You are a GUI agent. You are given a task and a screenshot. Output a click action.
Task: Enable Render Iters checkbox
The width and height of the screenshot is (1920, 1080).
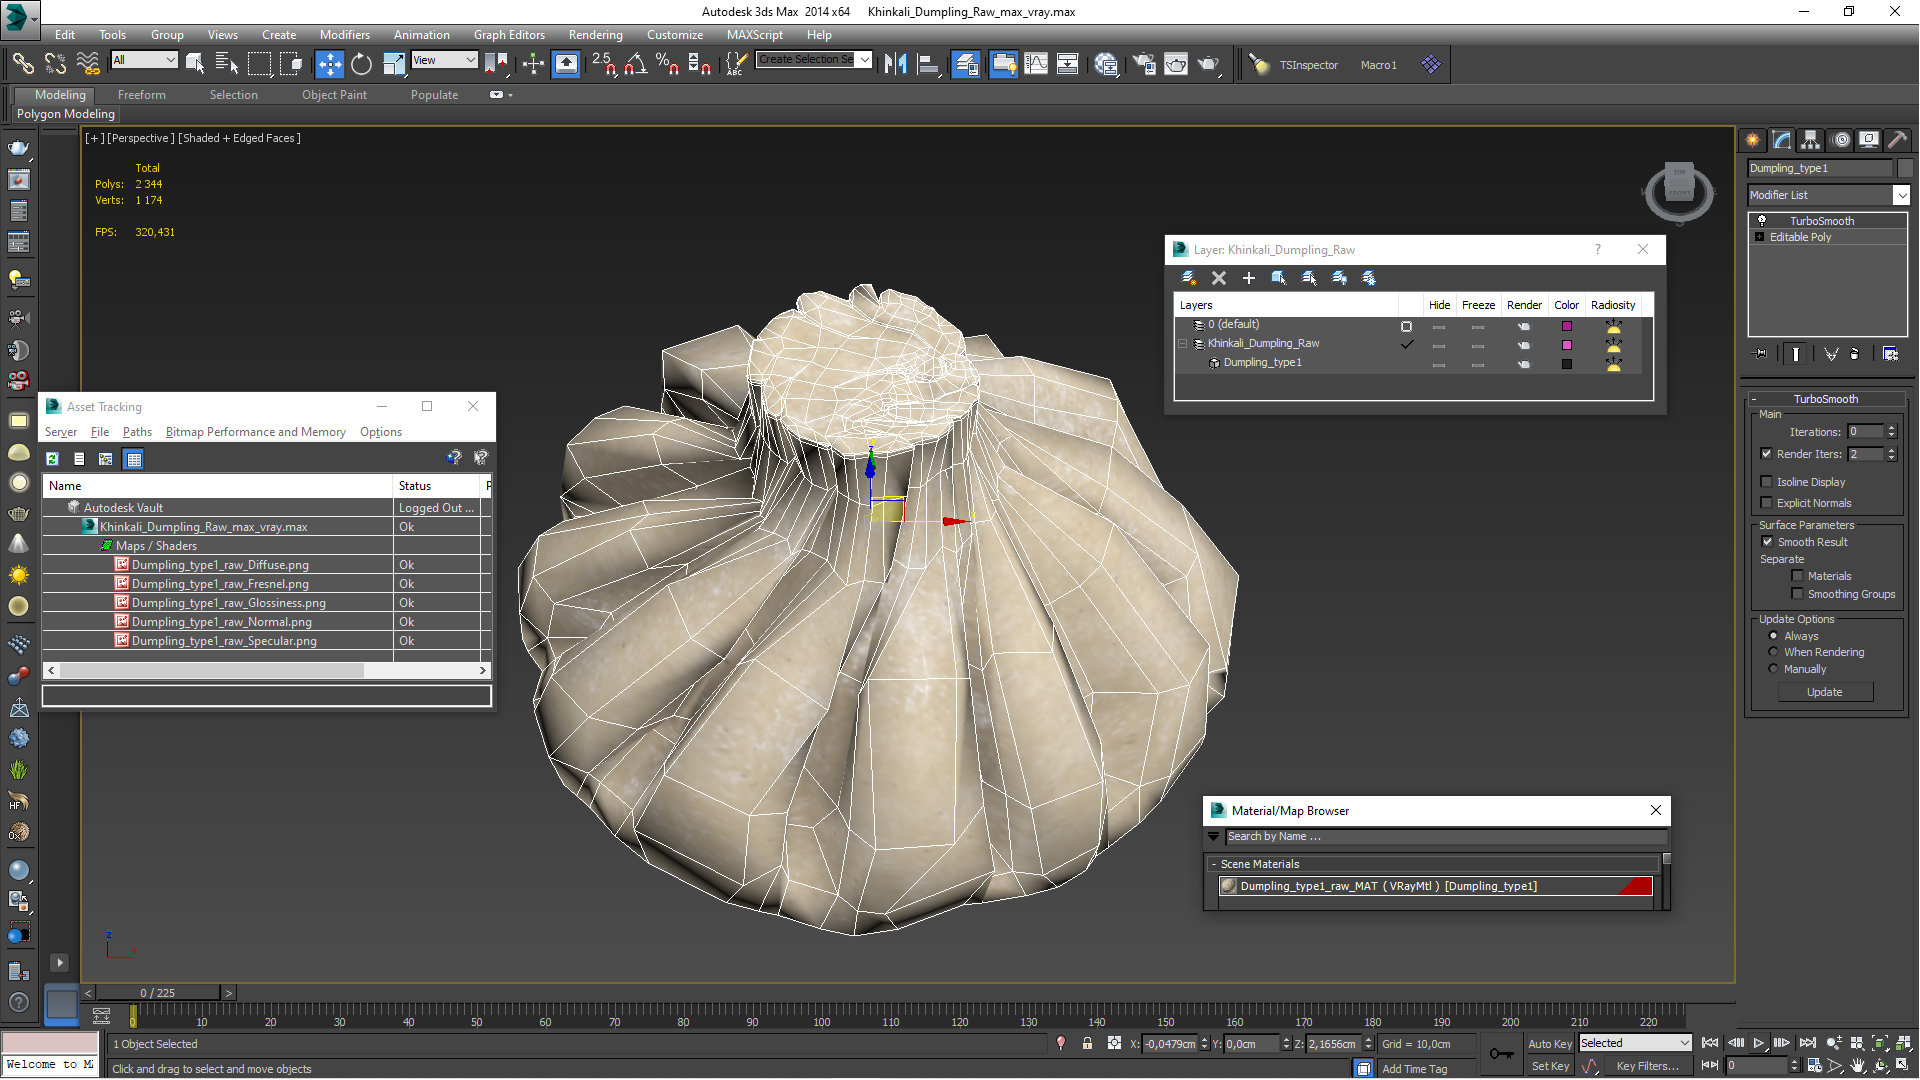1766,454
